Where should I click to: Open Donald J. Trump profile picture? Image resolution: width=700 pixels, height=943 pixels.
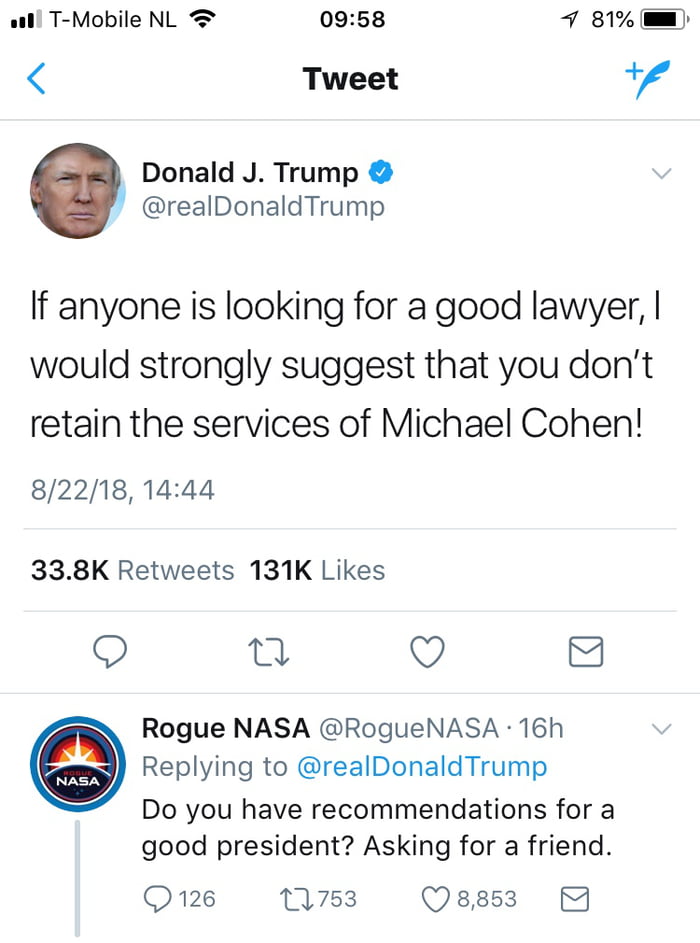[x=78, y=190]
